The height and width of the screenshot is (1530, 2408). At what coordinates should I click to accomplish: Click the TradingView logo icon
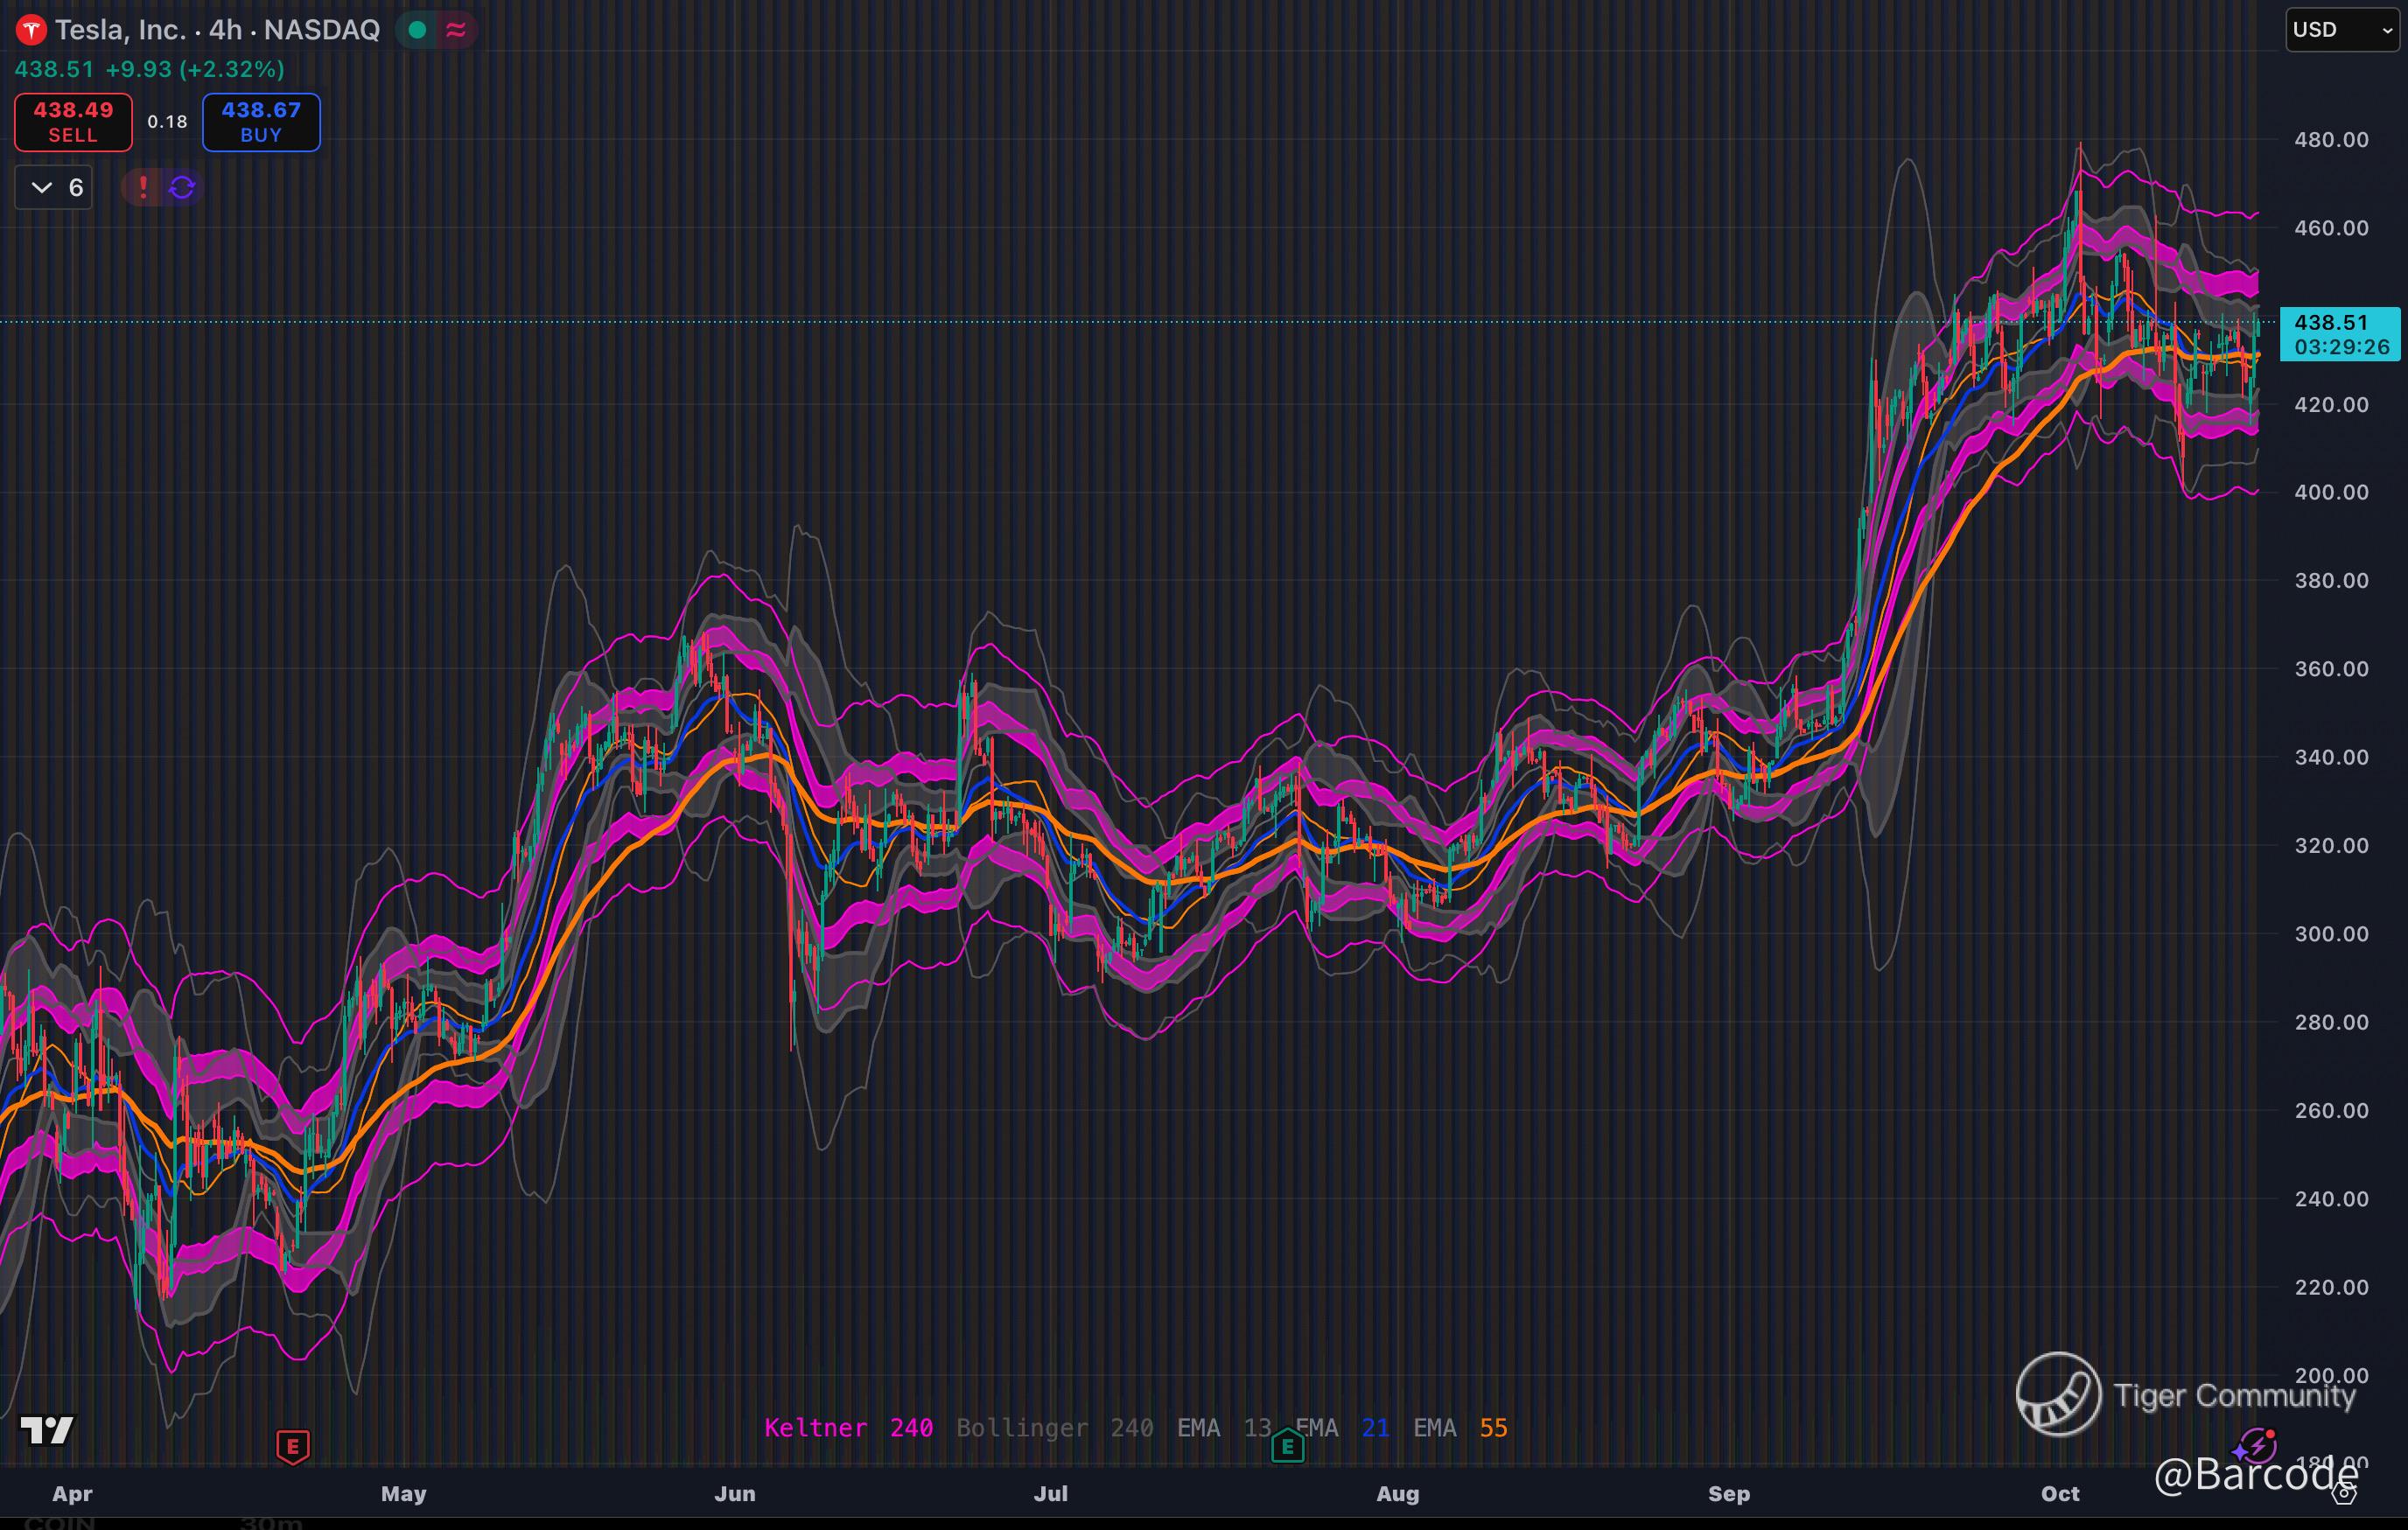point(46,1430)
